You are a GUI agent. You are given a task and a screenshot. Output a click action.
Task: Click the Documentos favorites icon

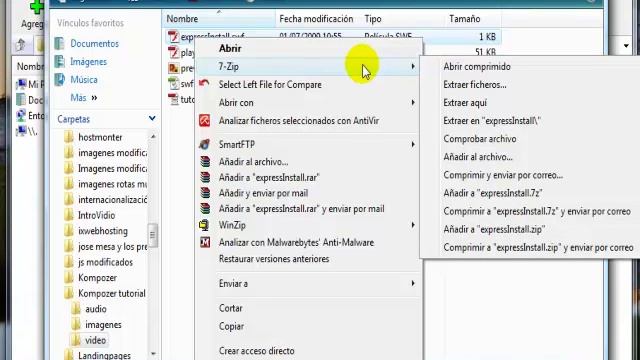pyautogui.click(x=60, y=43)
